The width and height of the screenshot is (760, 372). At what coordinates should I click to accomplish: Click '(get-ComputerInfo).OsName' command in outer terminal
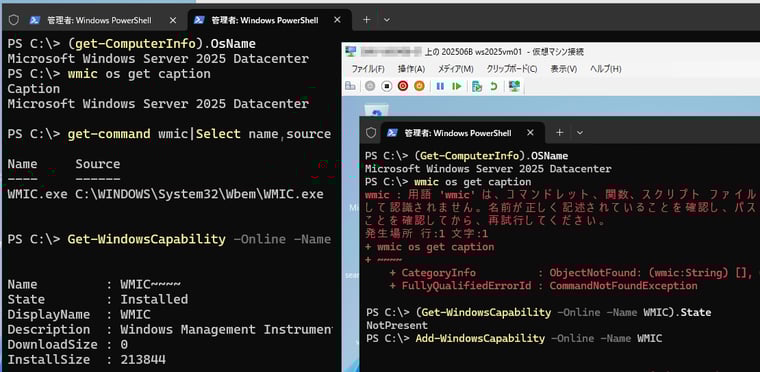pos(161,44)
